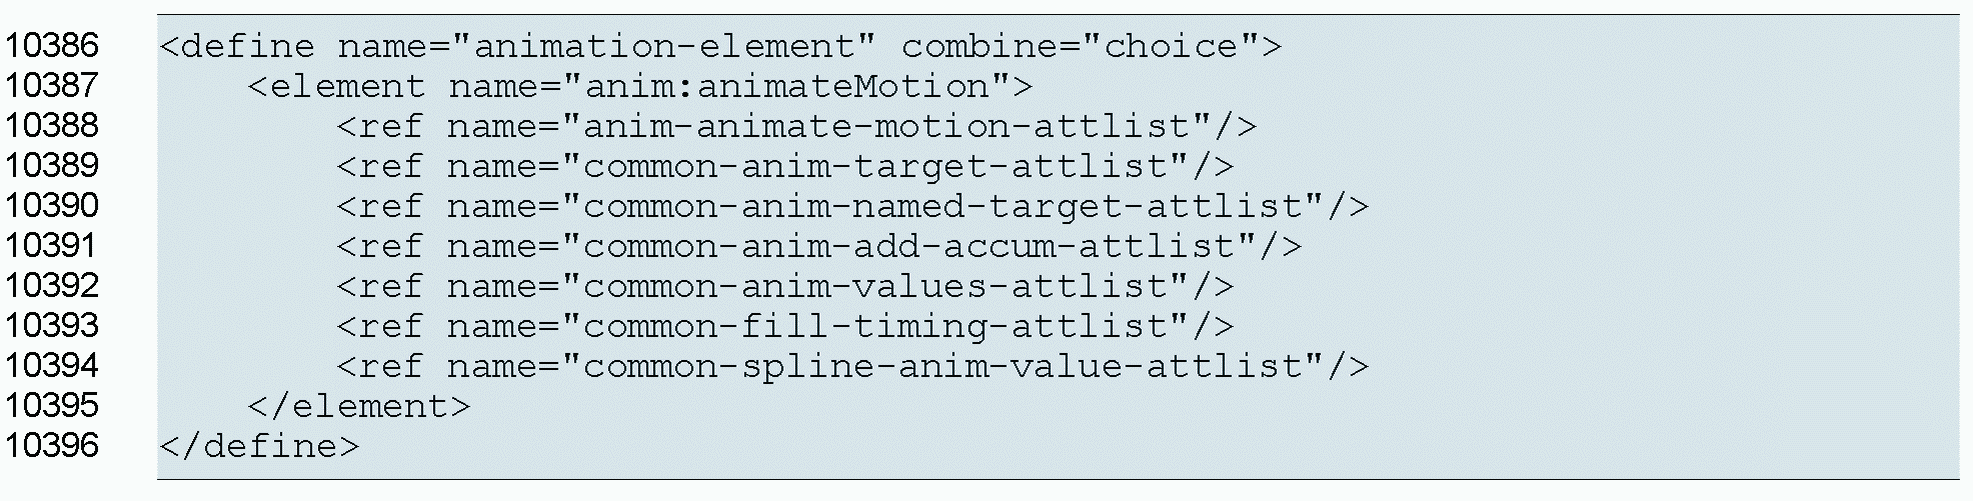The image size is (1973, 501).
Task: Click line number 10396
Action: (52, 445)
